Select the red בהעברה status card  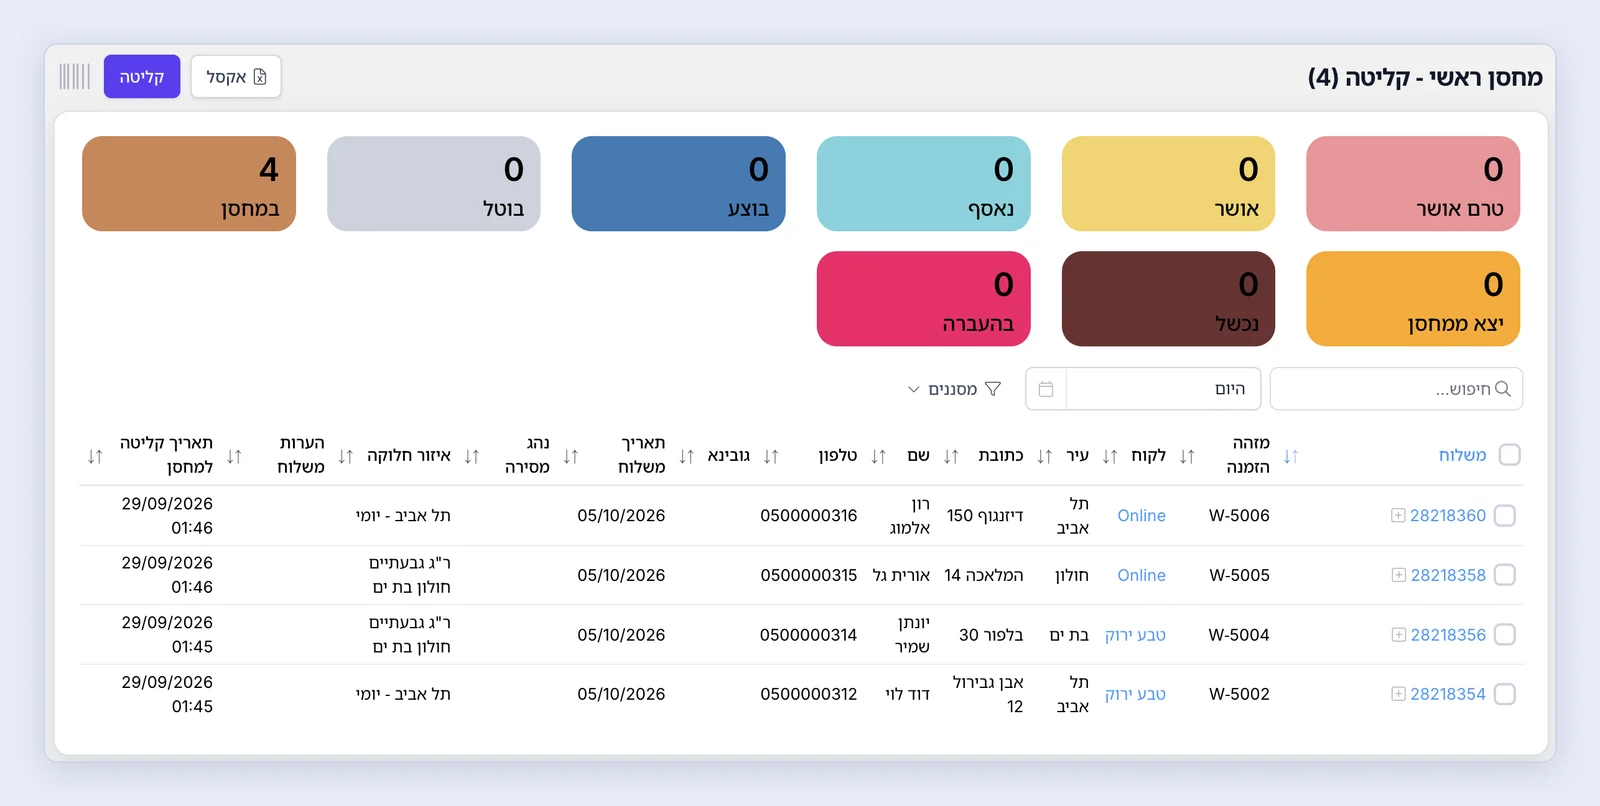point(923,299)
